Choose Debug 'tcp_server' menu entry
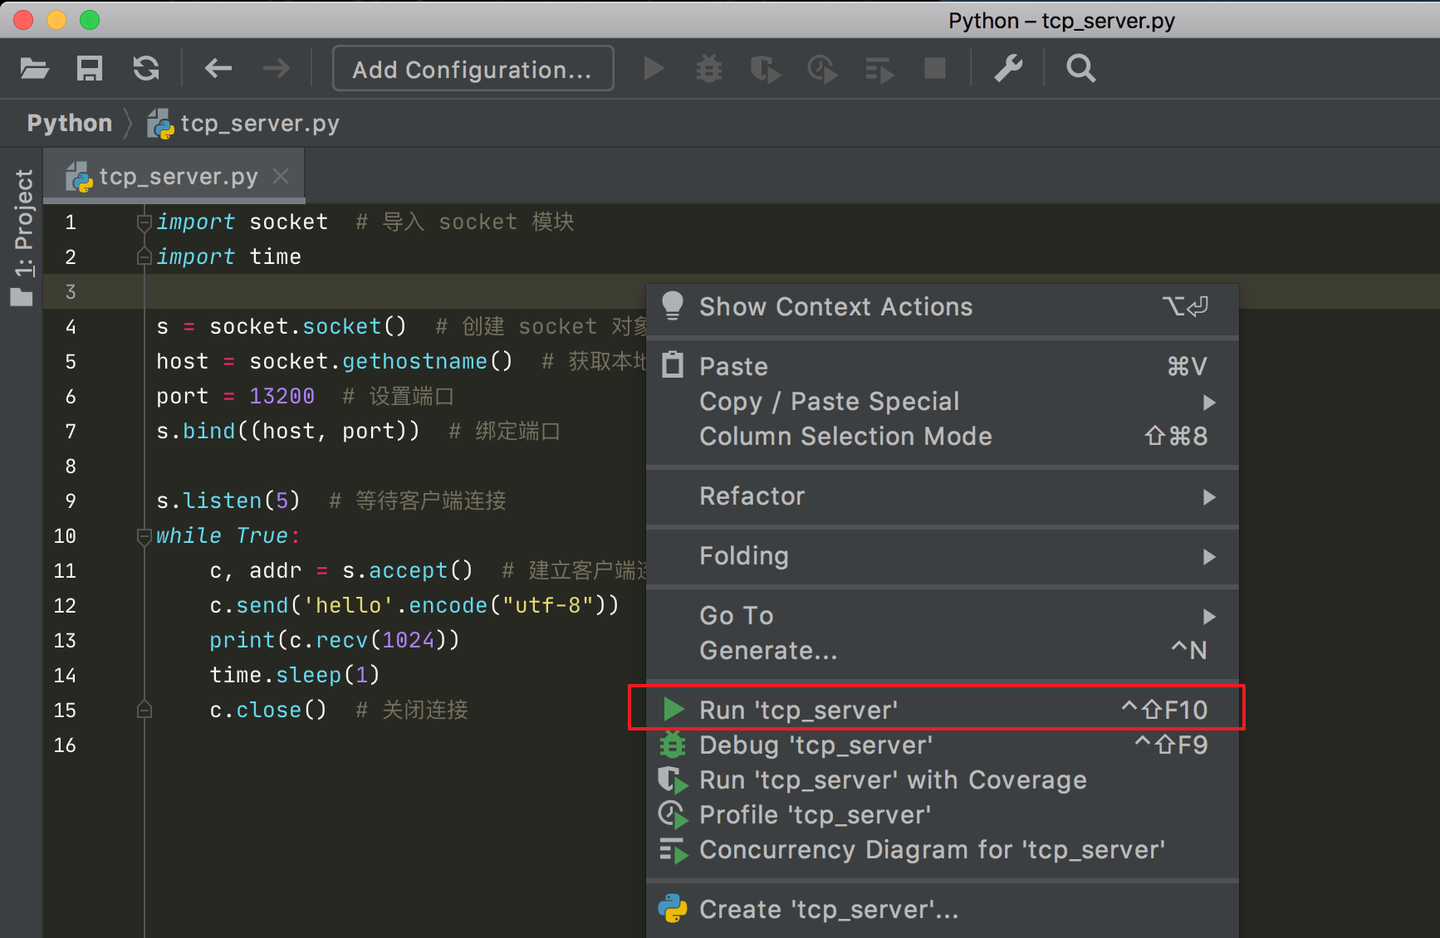Screen dimensions: 1440x938 pos(815,745)
